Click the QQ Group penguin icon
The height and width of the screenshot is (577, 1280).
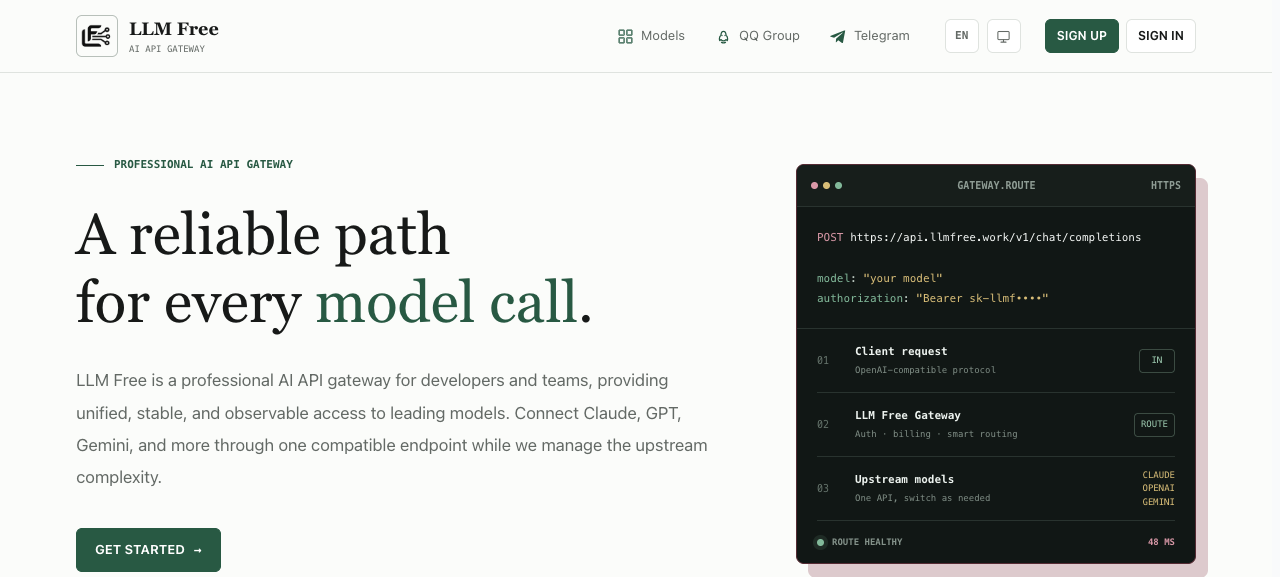[x=723, y=36]
